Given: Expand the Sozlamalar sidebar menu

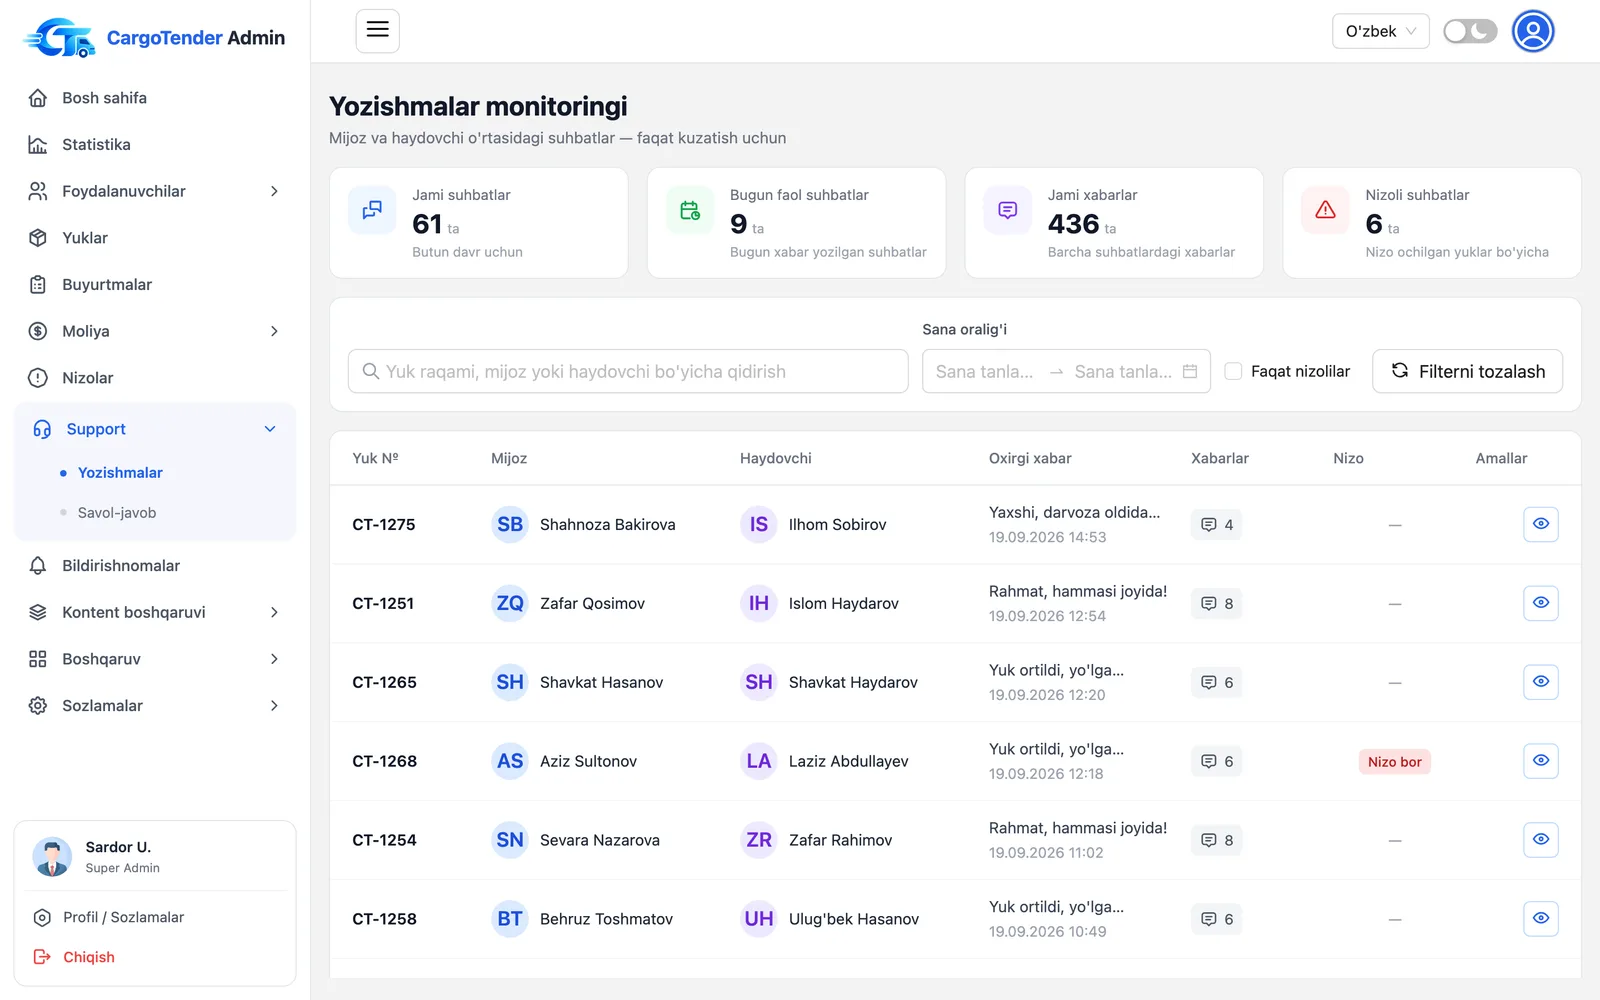Looking at the screenshot, I should click(x=155, y=706).
